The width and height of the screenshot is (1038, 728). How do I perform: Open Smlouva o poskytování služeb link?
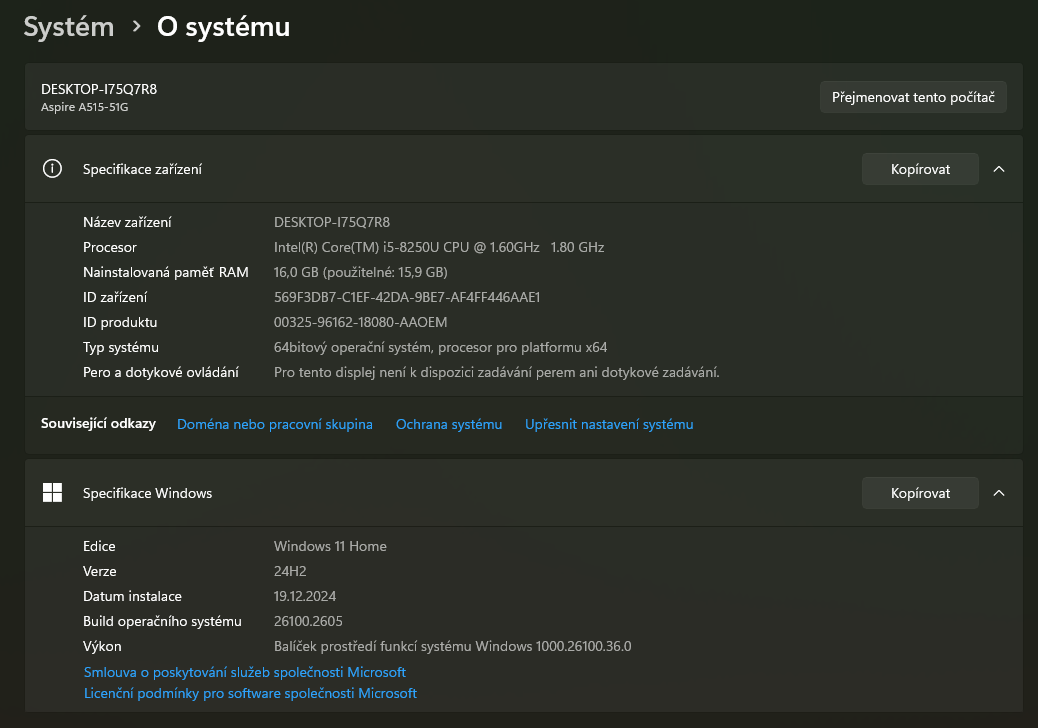click(x=245, y=672)
